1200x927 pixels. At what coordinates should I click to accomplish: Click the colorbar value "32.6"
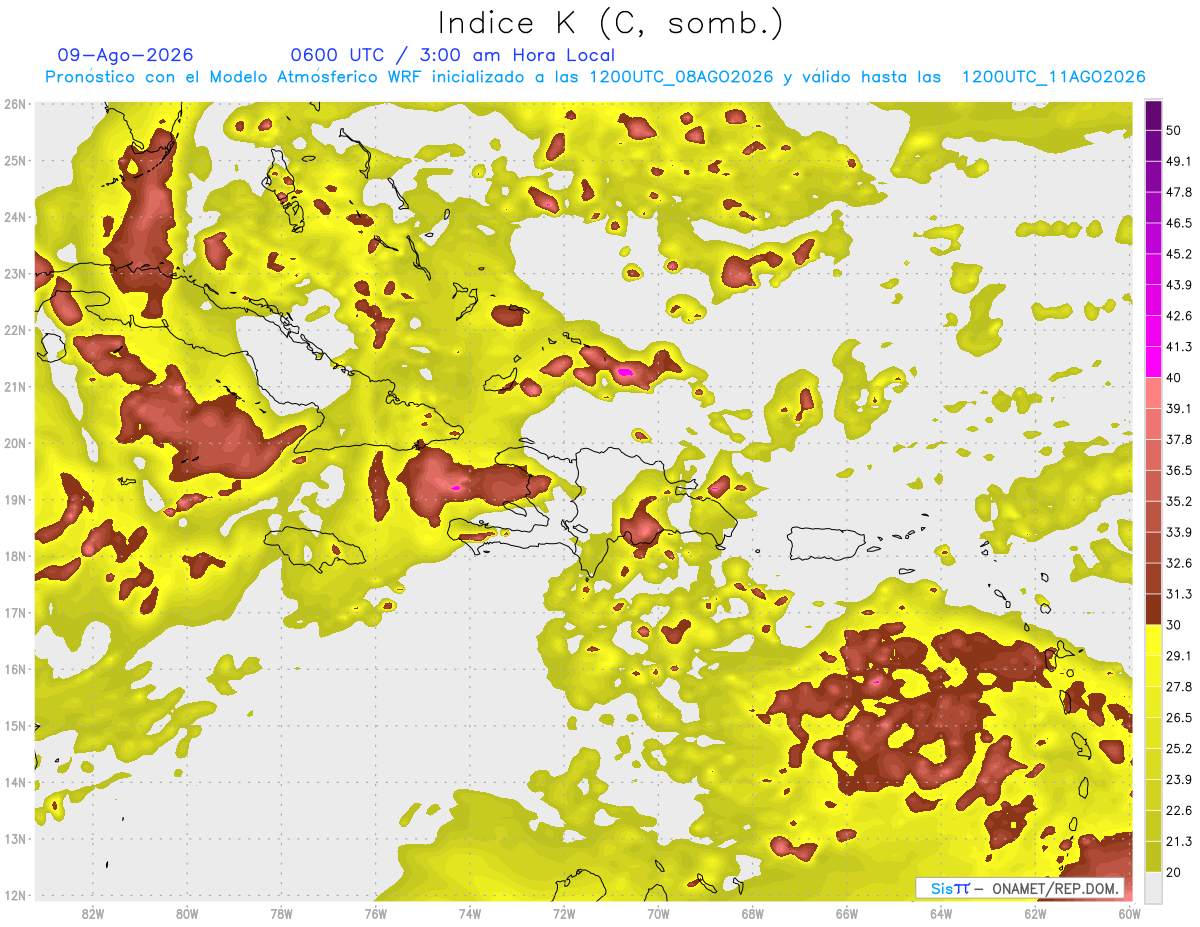[x=1179, y=563]
